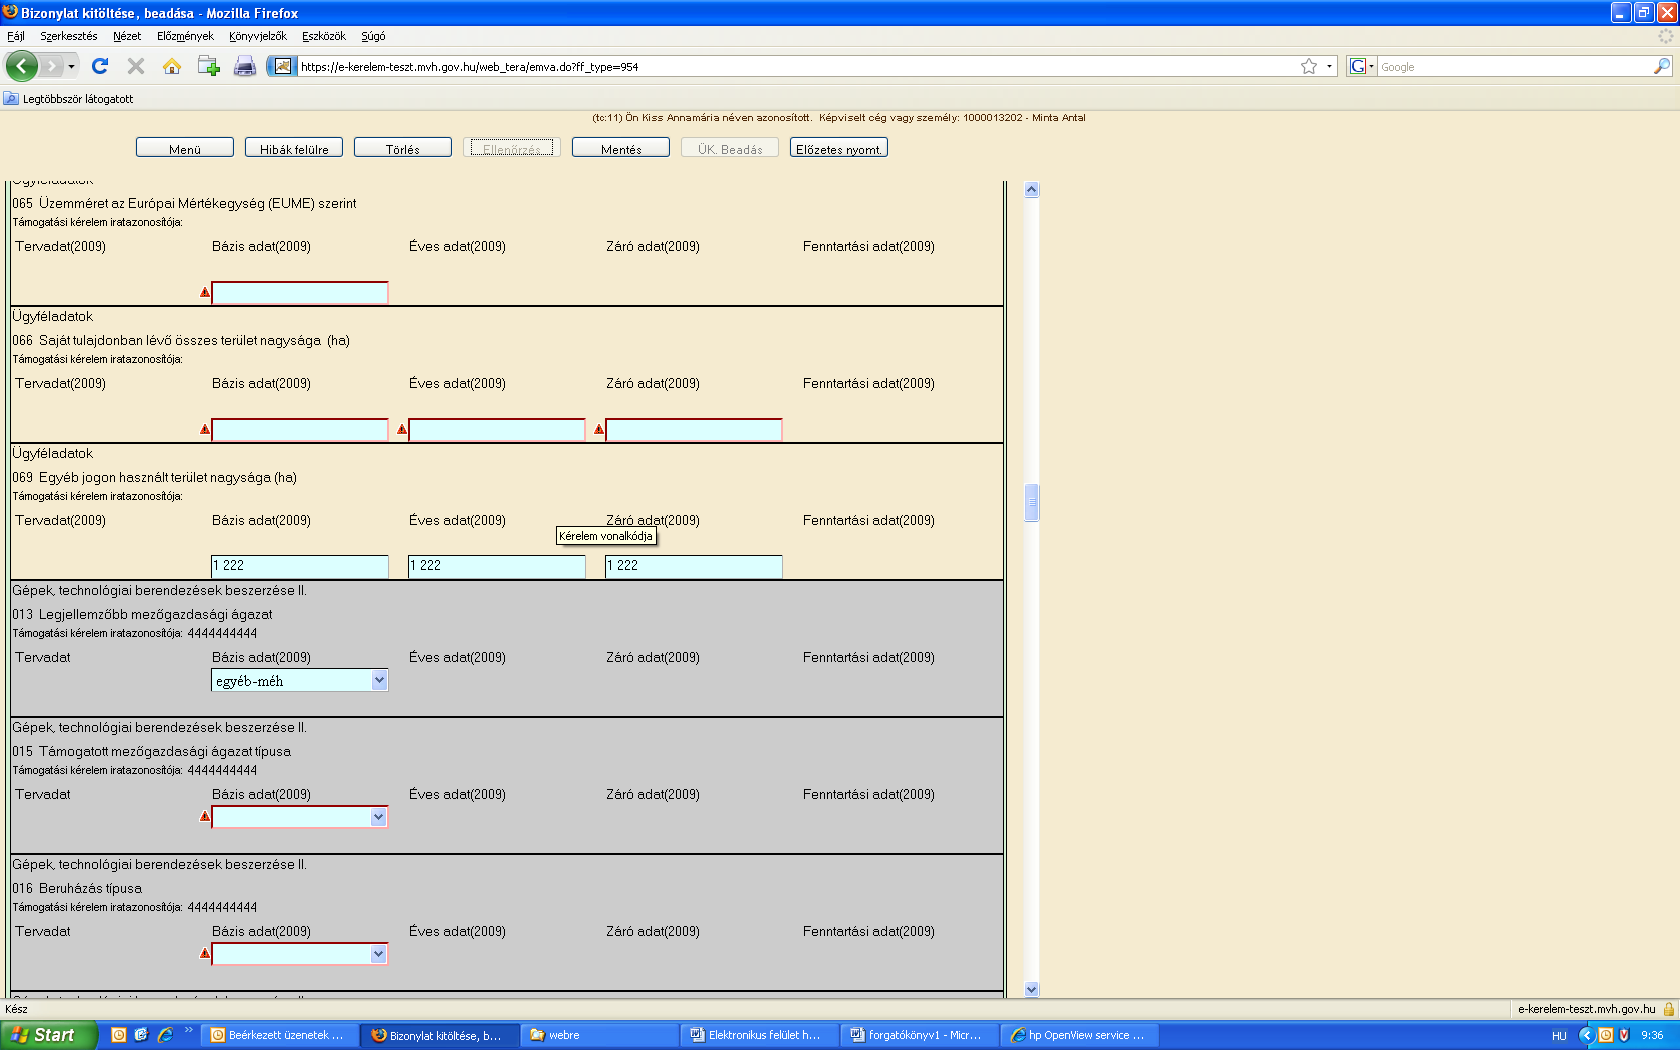Image resolution: width=1680 pixels, height=1050 pixels.
Task: Click the Hibák felülre button
Action: pyautogui.click(x=294, y=148)
